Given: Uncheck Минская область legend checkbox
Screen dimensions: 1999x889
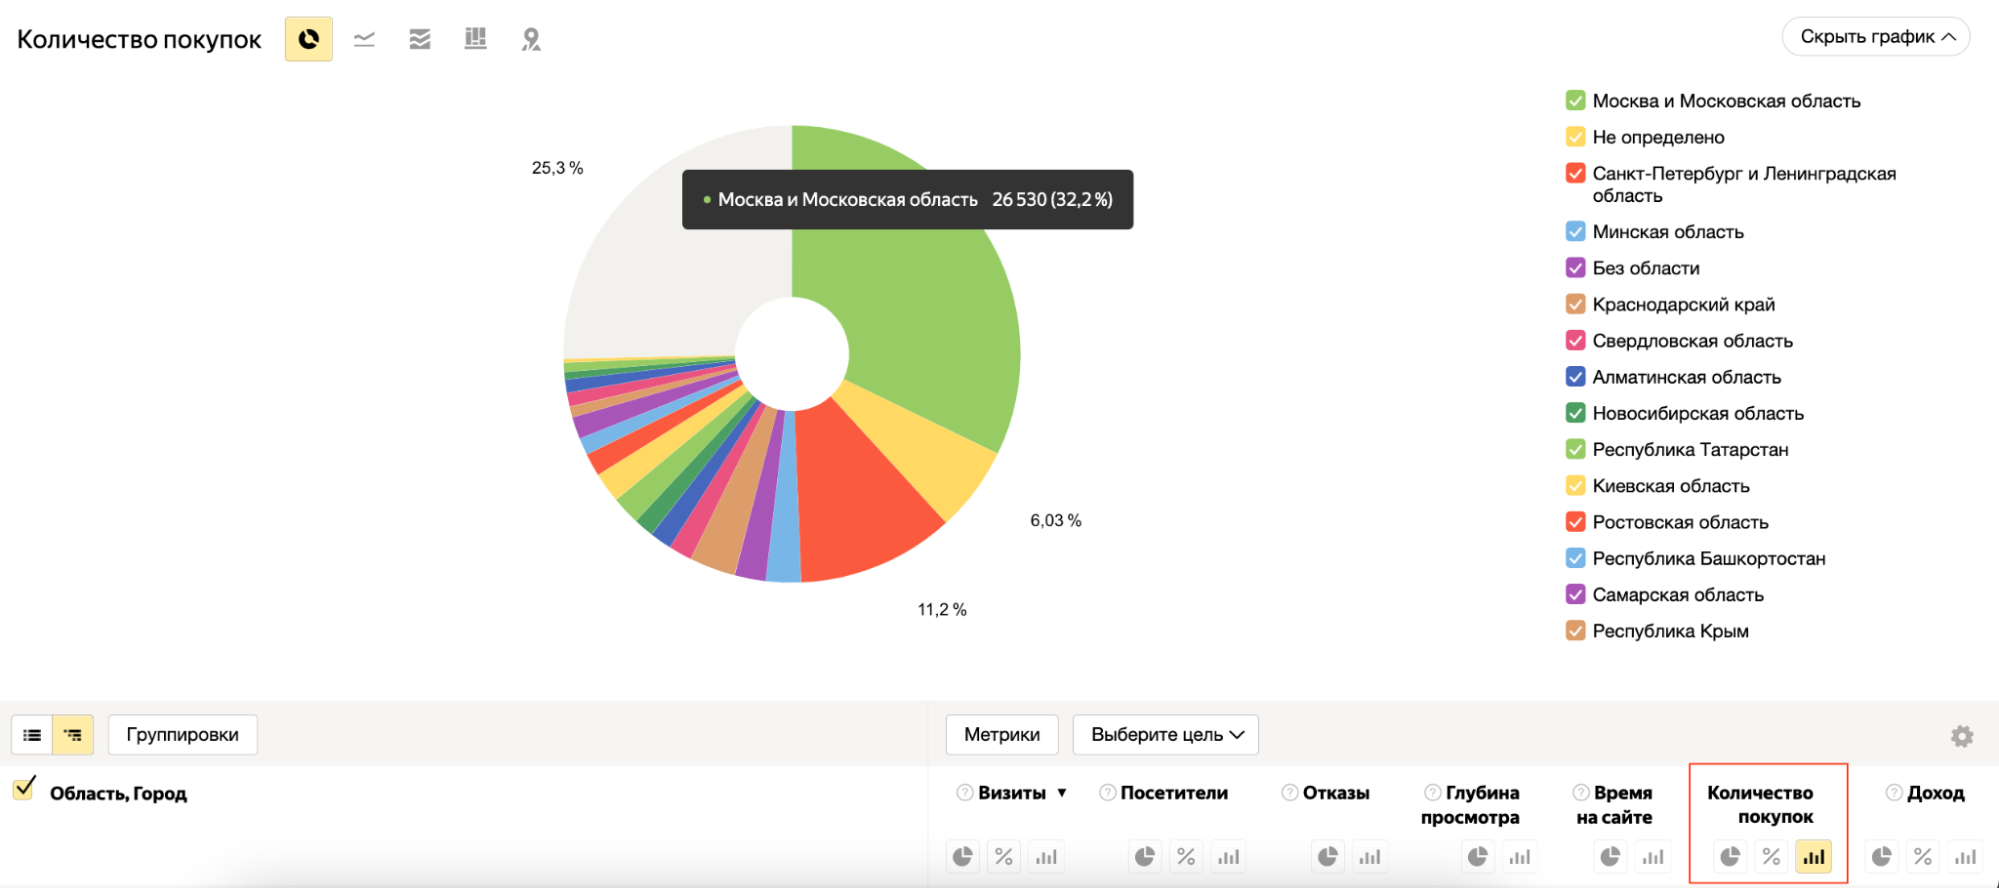Looking at the screenshot, I should [1575, 232].
